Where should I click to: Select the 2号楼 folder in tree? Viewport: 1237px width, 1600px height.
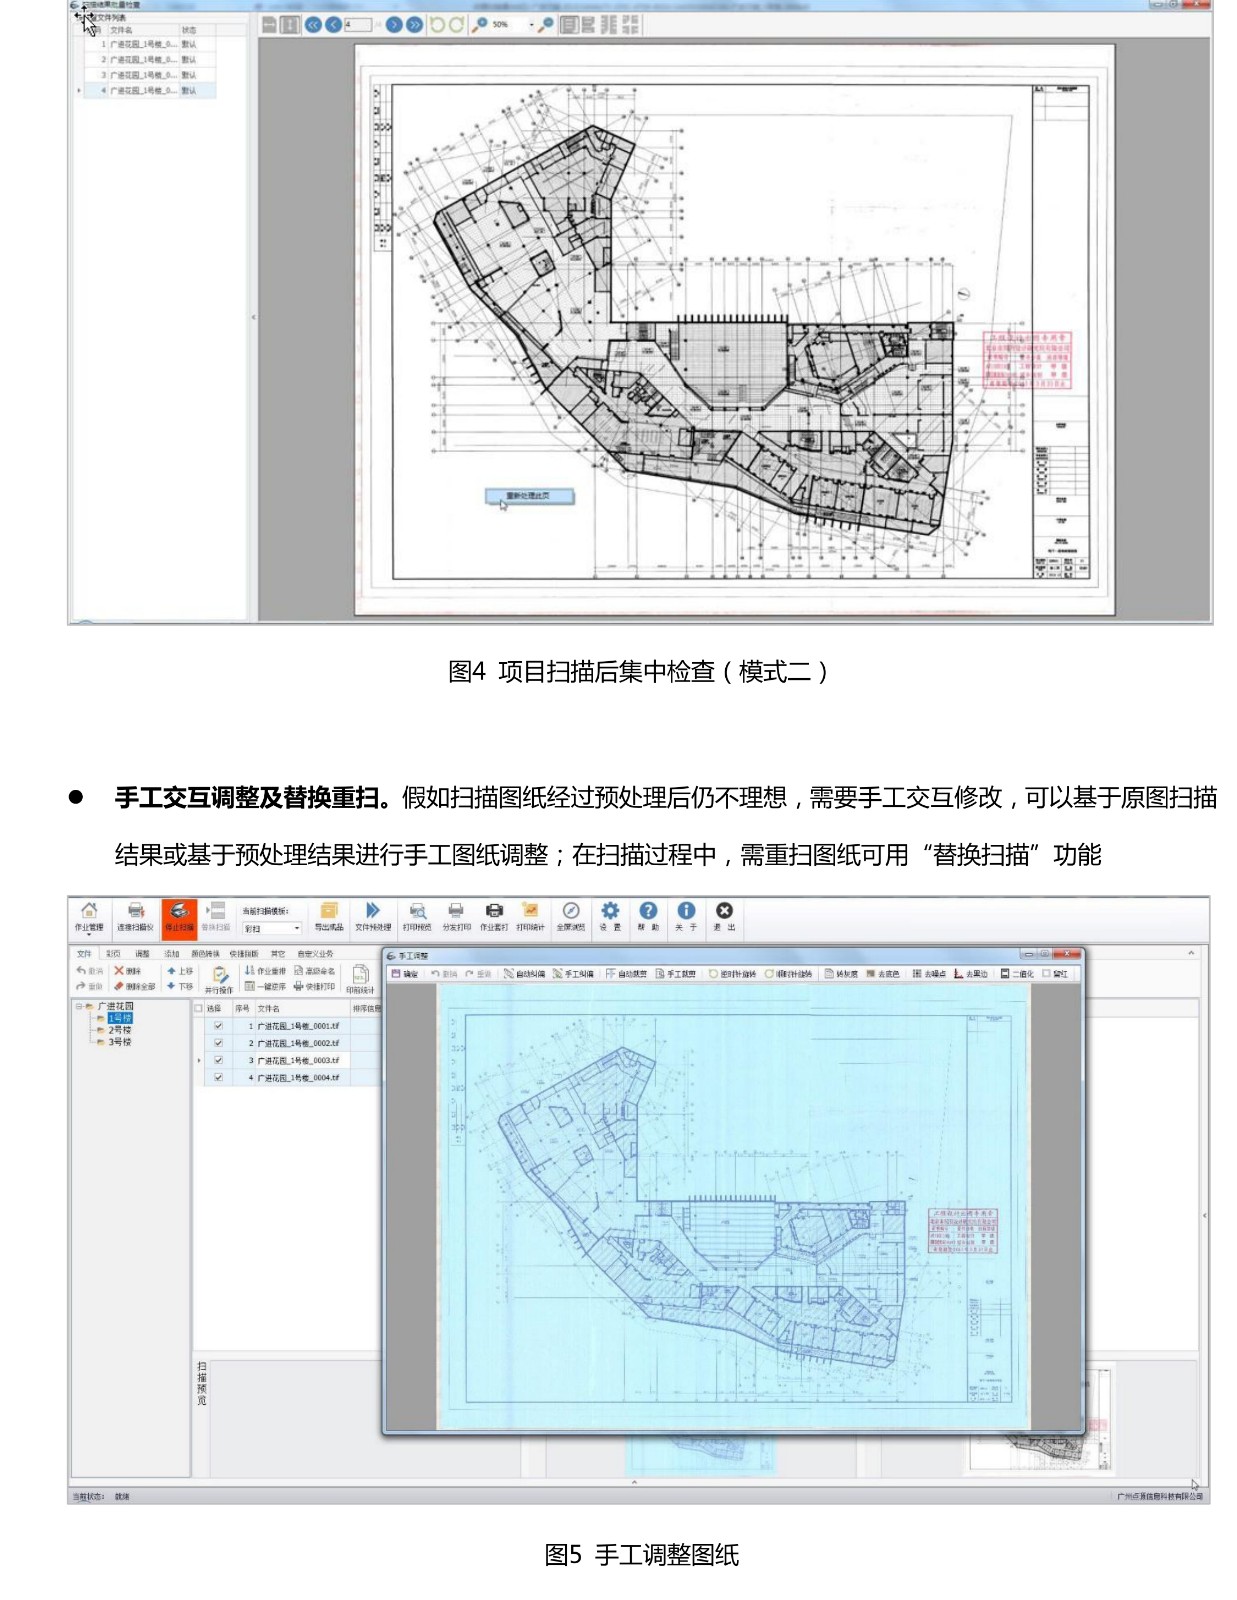119,1030
